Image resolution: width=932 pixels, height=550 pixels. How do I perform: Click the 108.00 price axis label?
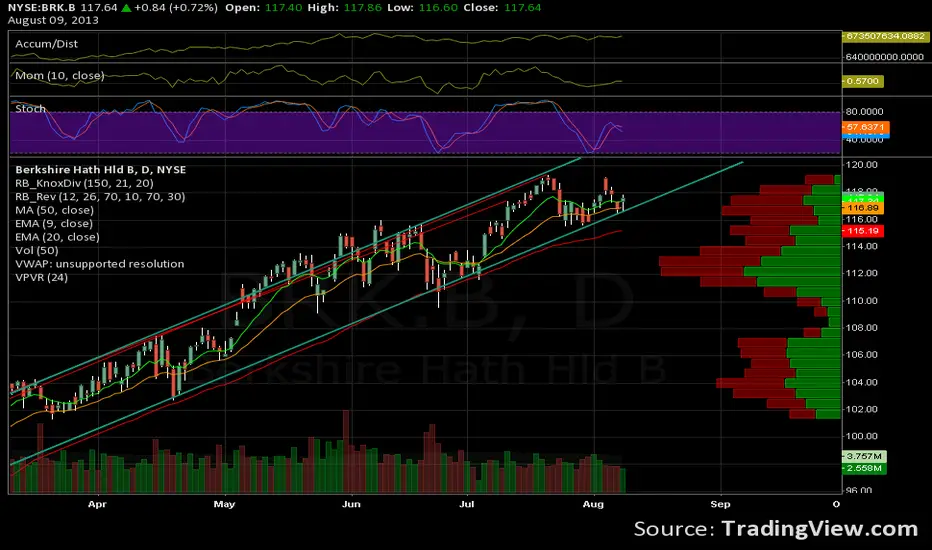[x=862, y=328]
